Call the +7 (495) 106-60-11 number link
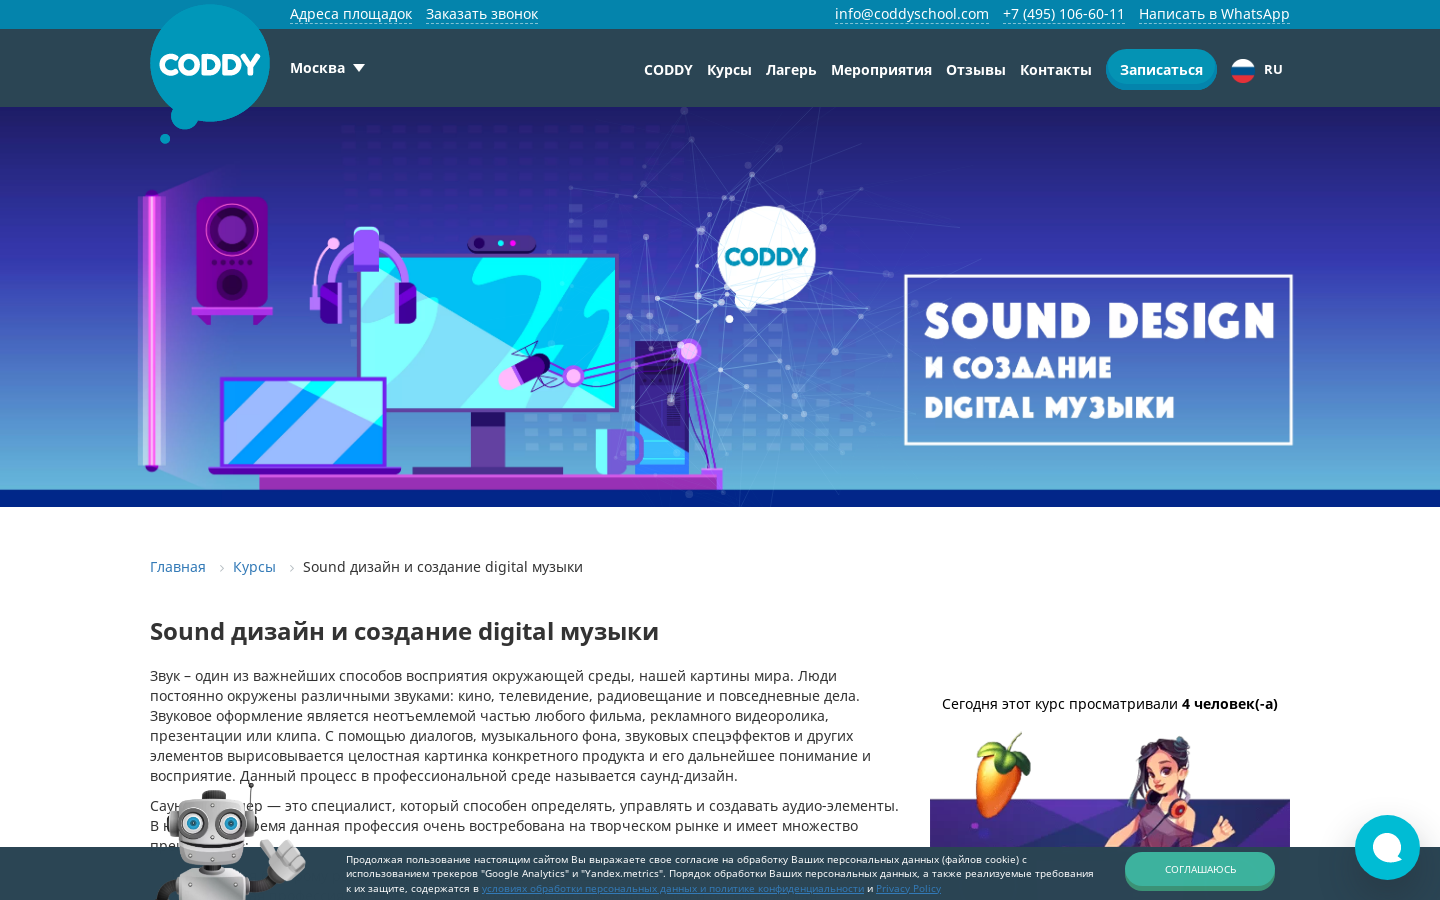The image size is (1440, 900). click(1064, 14)
